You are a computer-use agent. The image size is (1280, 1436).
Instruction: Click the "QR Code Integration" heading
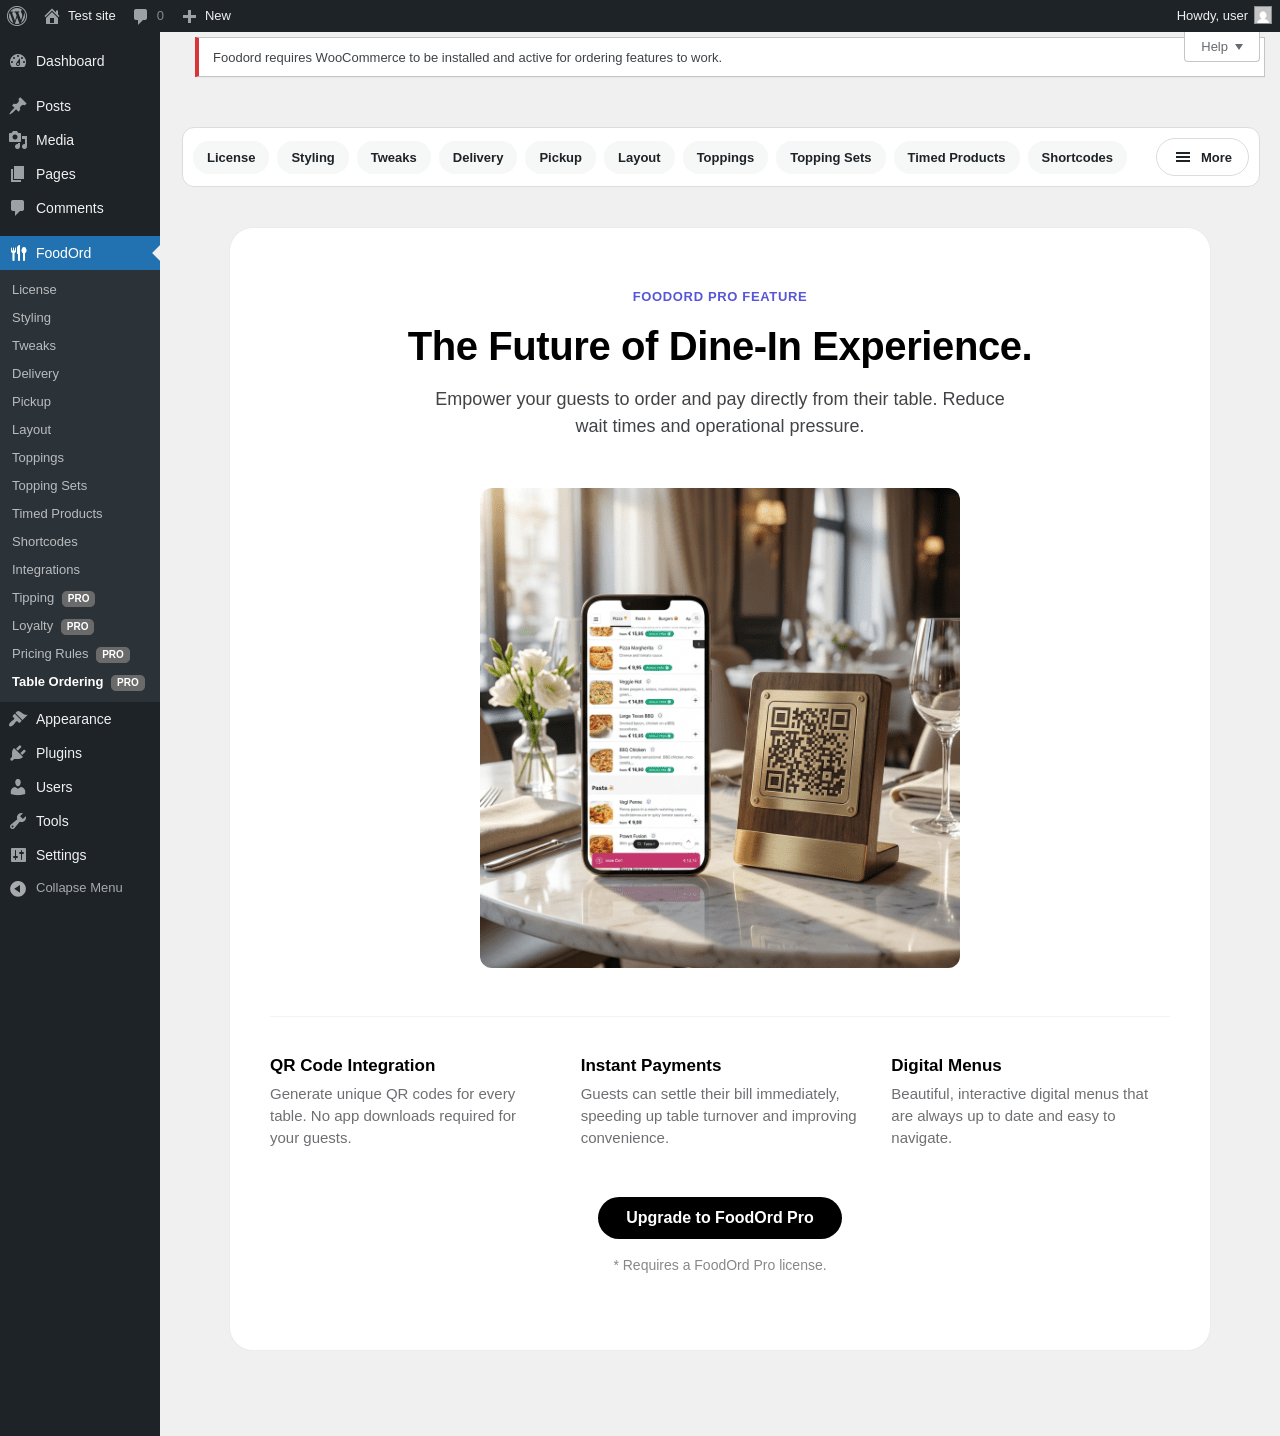coord(353,1066)
